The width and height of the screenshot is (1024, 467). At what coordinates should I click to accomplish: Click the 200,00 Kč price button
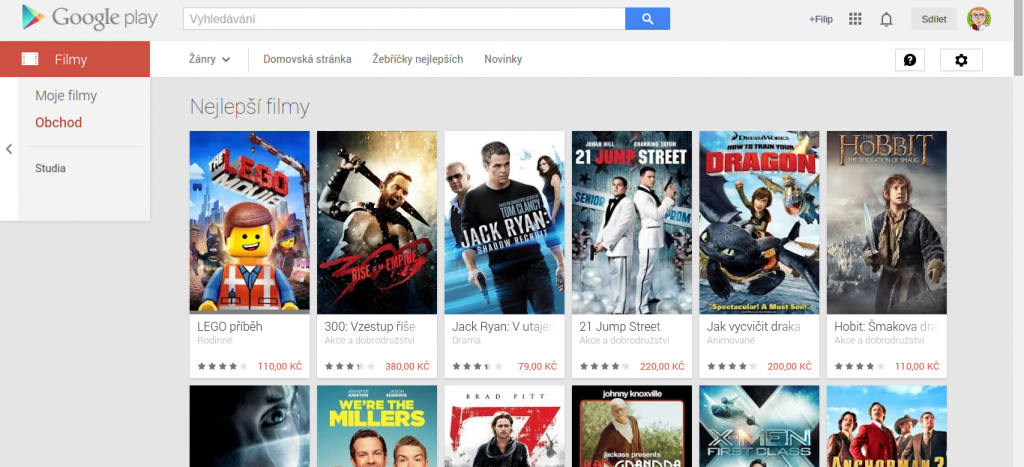pyautogui.click(x=790, y=366)
